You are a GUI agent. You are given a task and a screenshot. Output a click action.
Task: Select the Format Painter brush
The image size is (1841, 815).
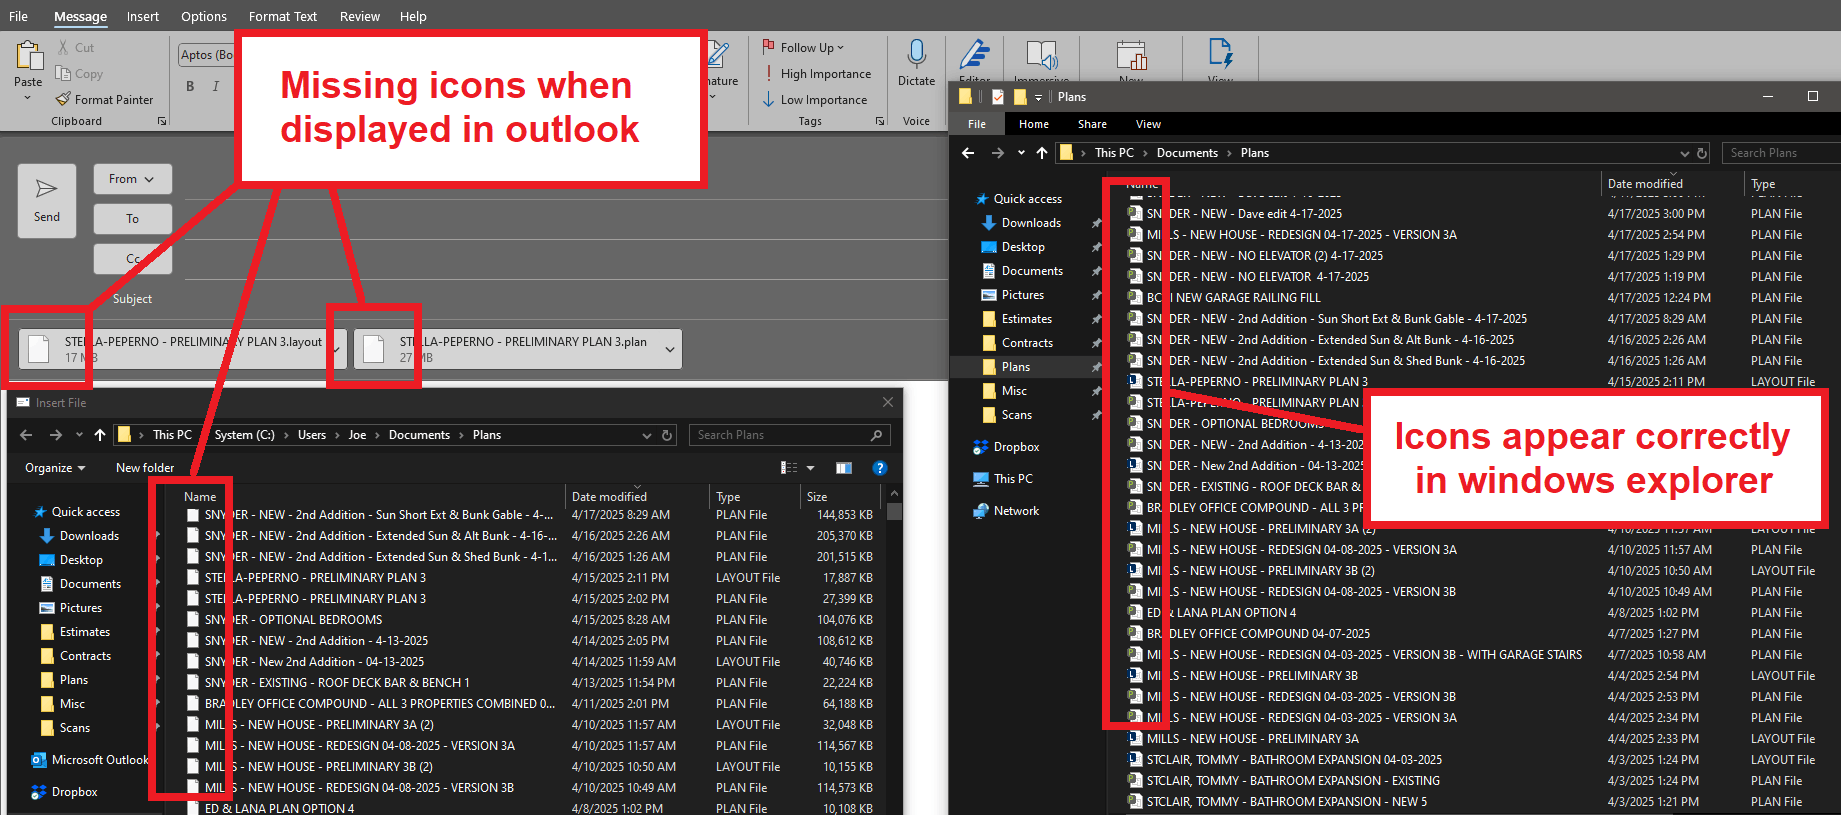click(63, 99)
